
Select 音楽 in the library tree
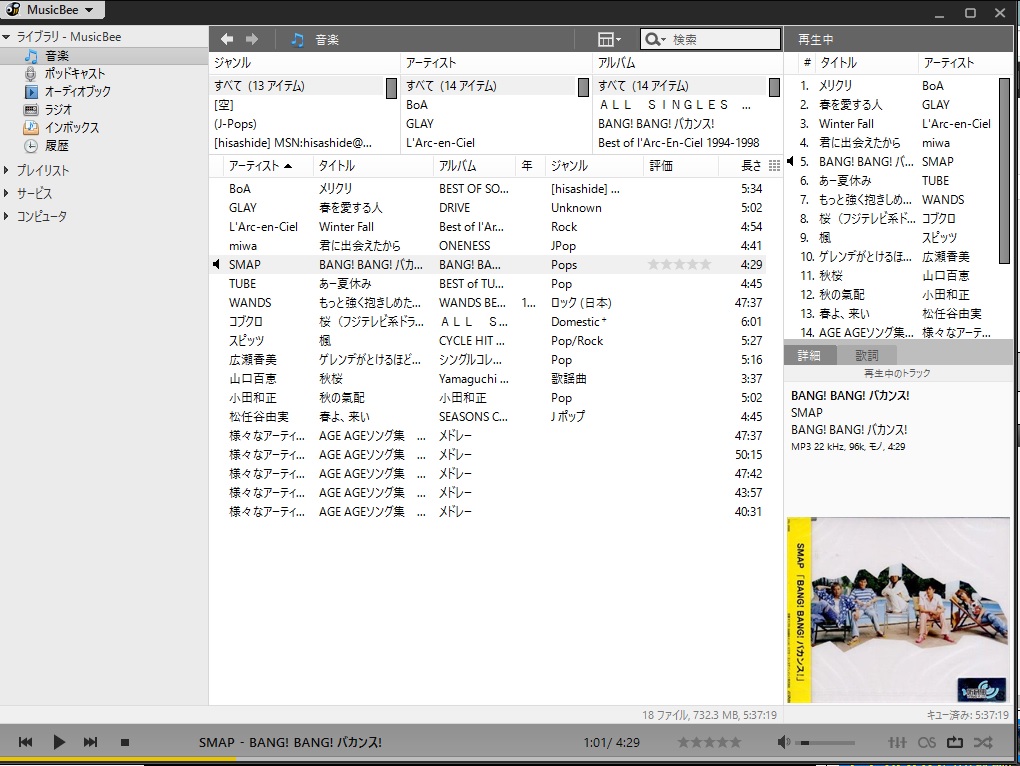[x=57, y=56]
